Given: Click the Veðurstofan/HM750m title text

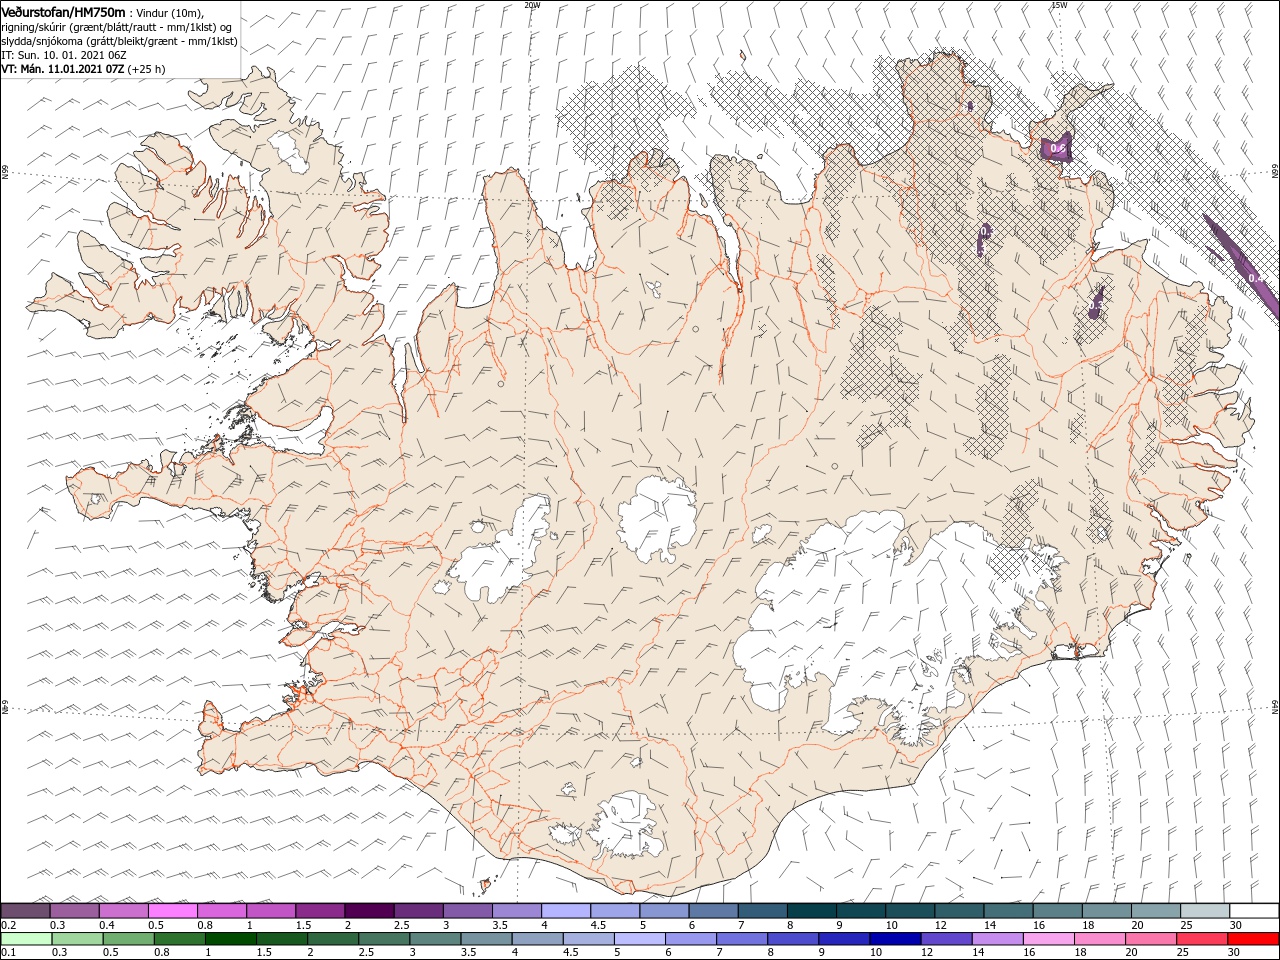Looking at the screenshot, I should point(63,12).
